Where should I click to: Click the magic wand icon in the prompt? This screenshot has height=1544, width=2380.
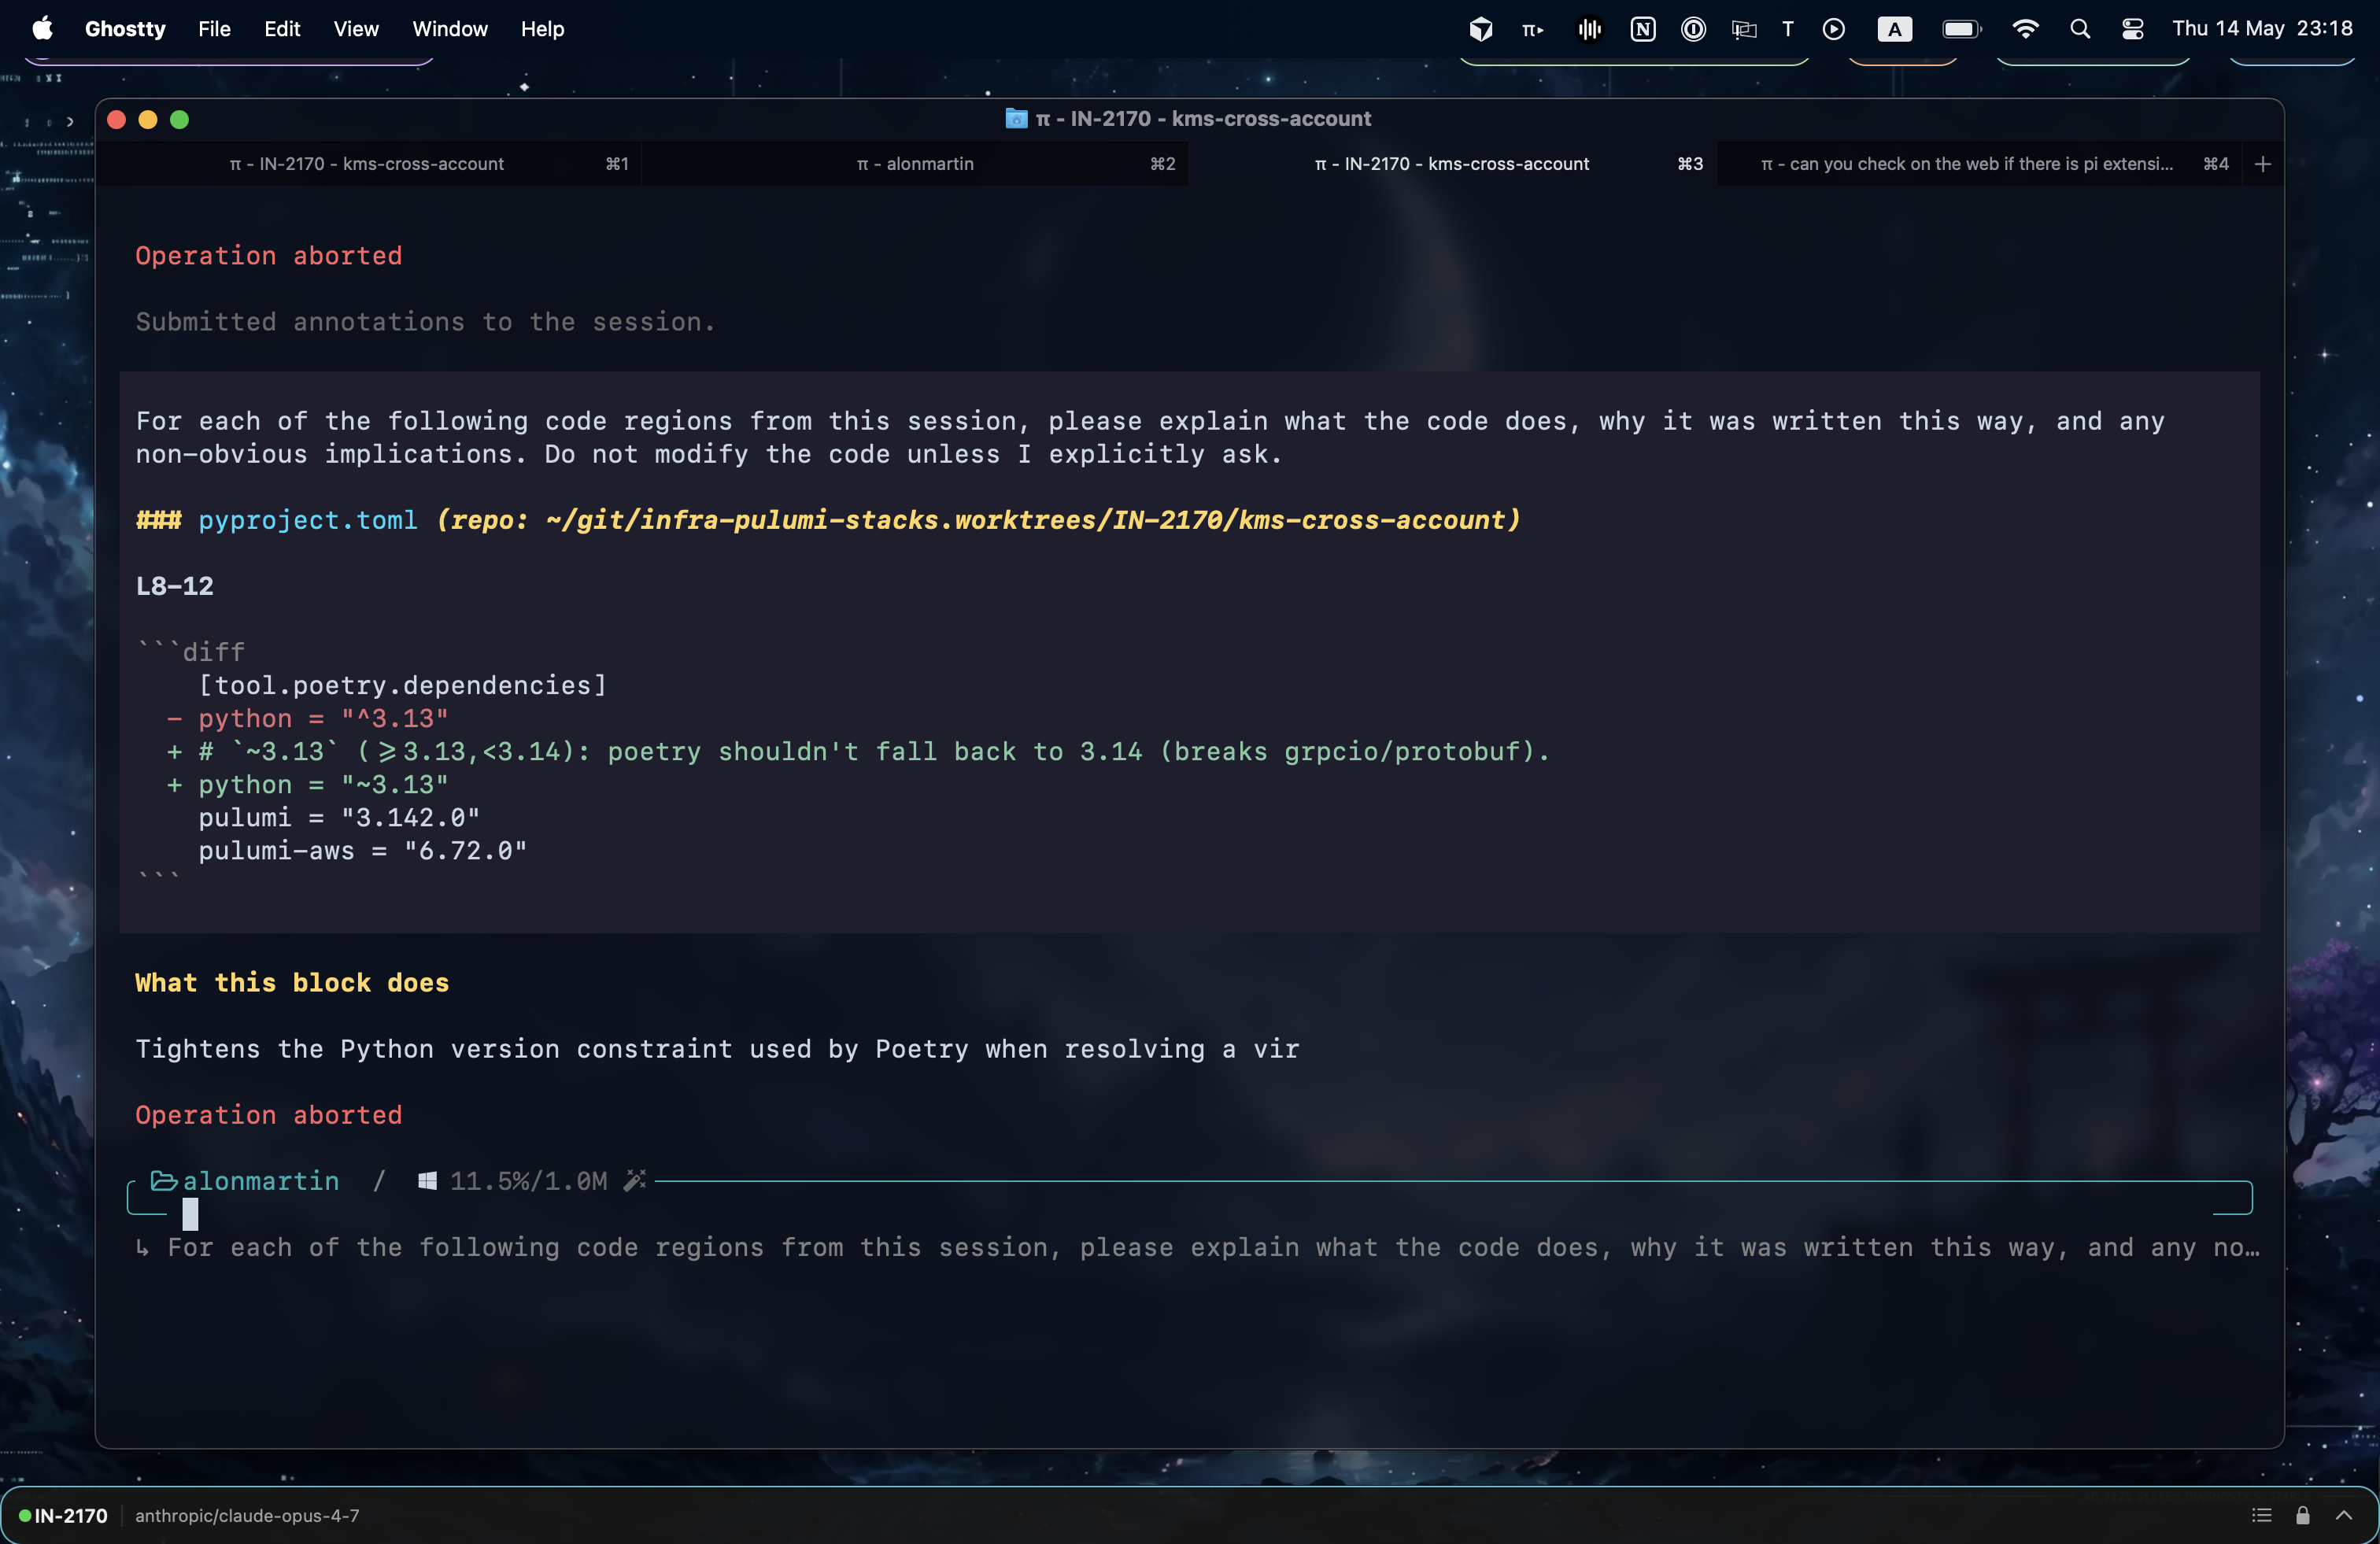coord(635,1181)
